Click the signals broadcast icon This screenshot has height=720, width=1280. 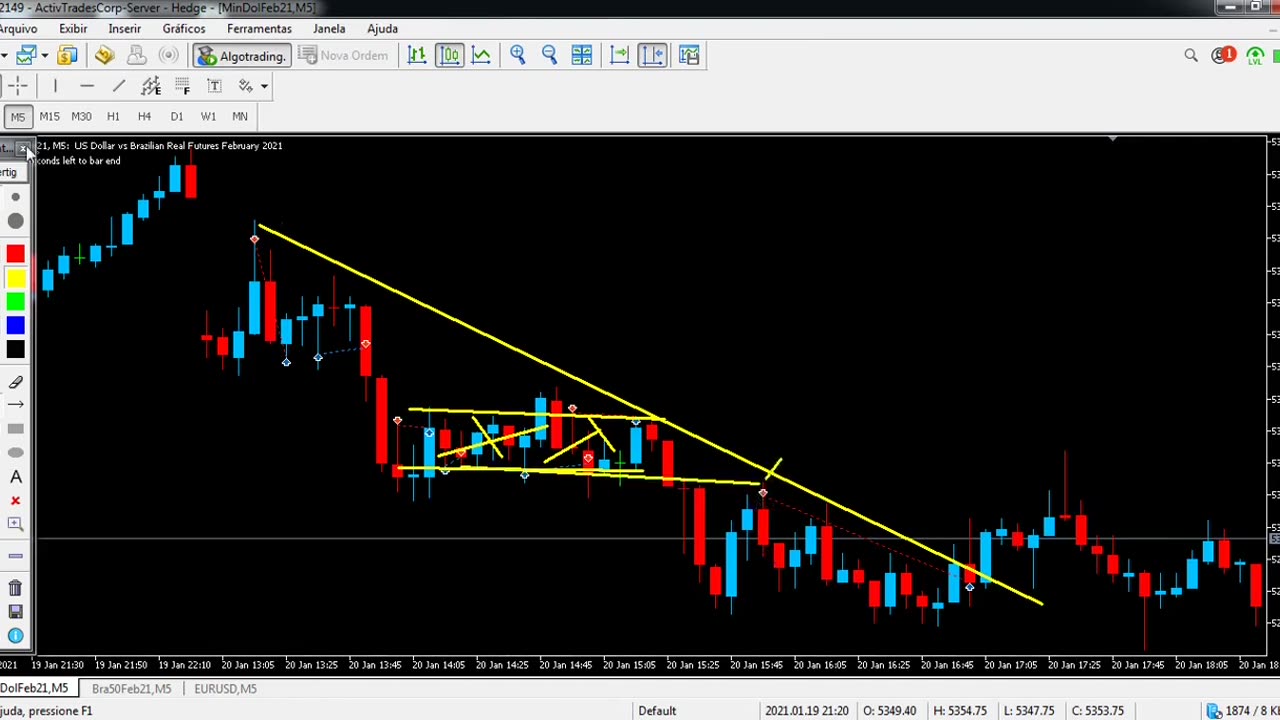click(169, 55)
